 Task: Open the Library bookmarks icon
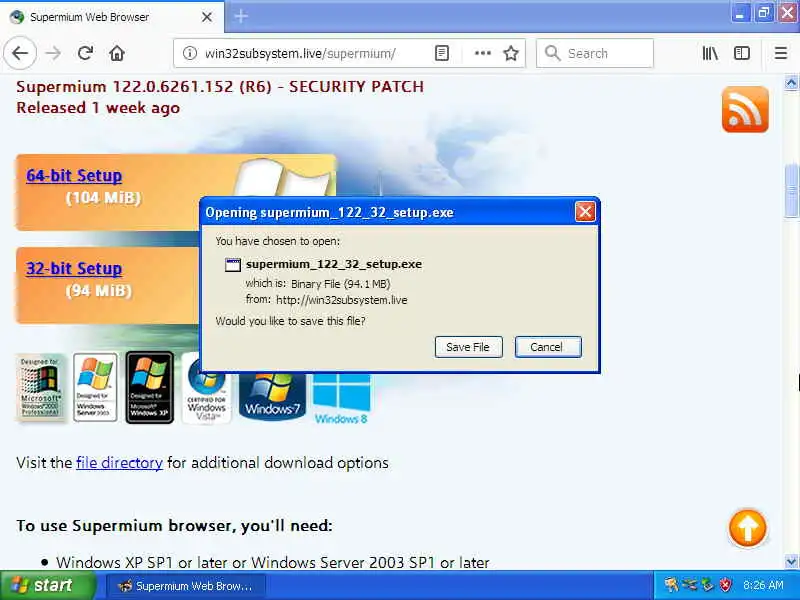[710, 53]
